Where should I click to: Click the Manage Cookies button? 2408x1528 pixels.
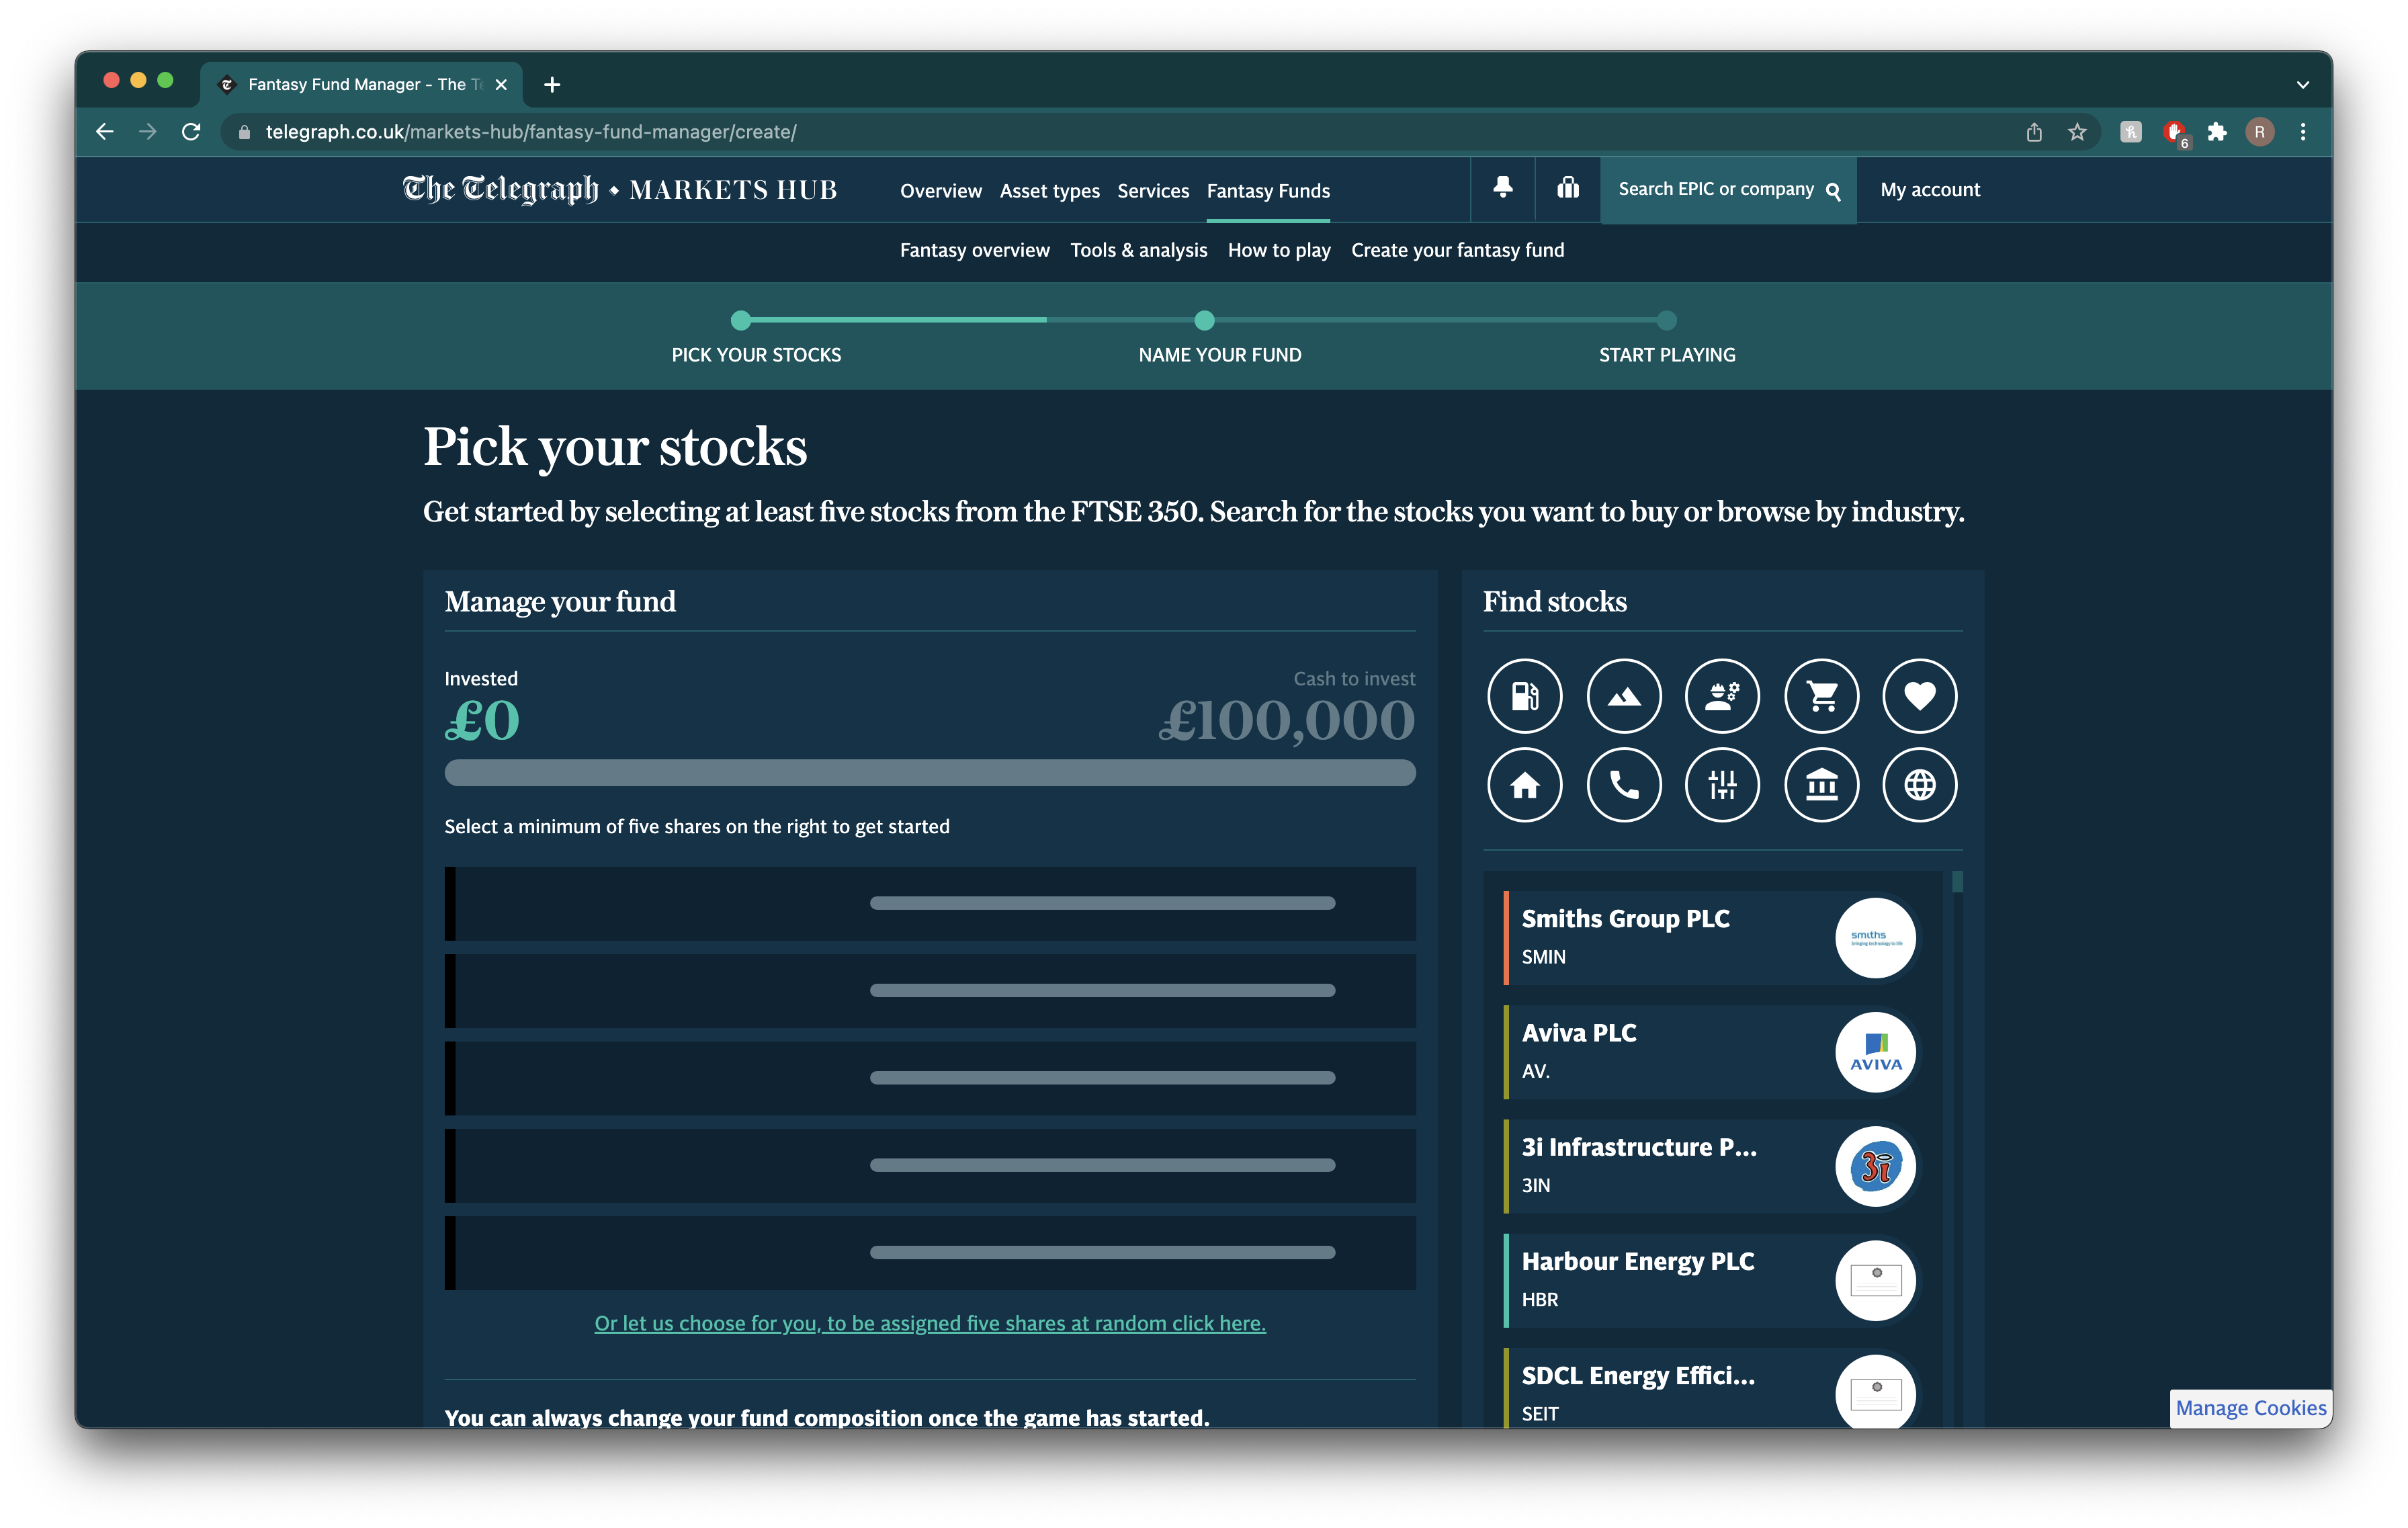click(2250, 1408)
